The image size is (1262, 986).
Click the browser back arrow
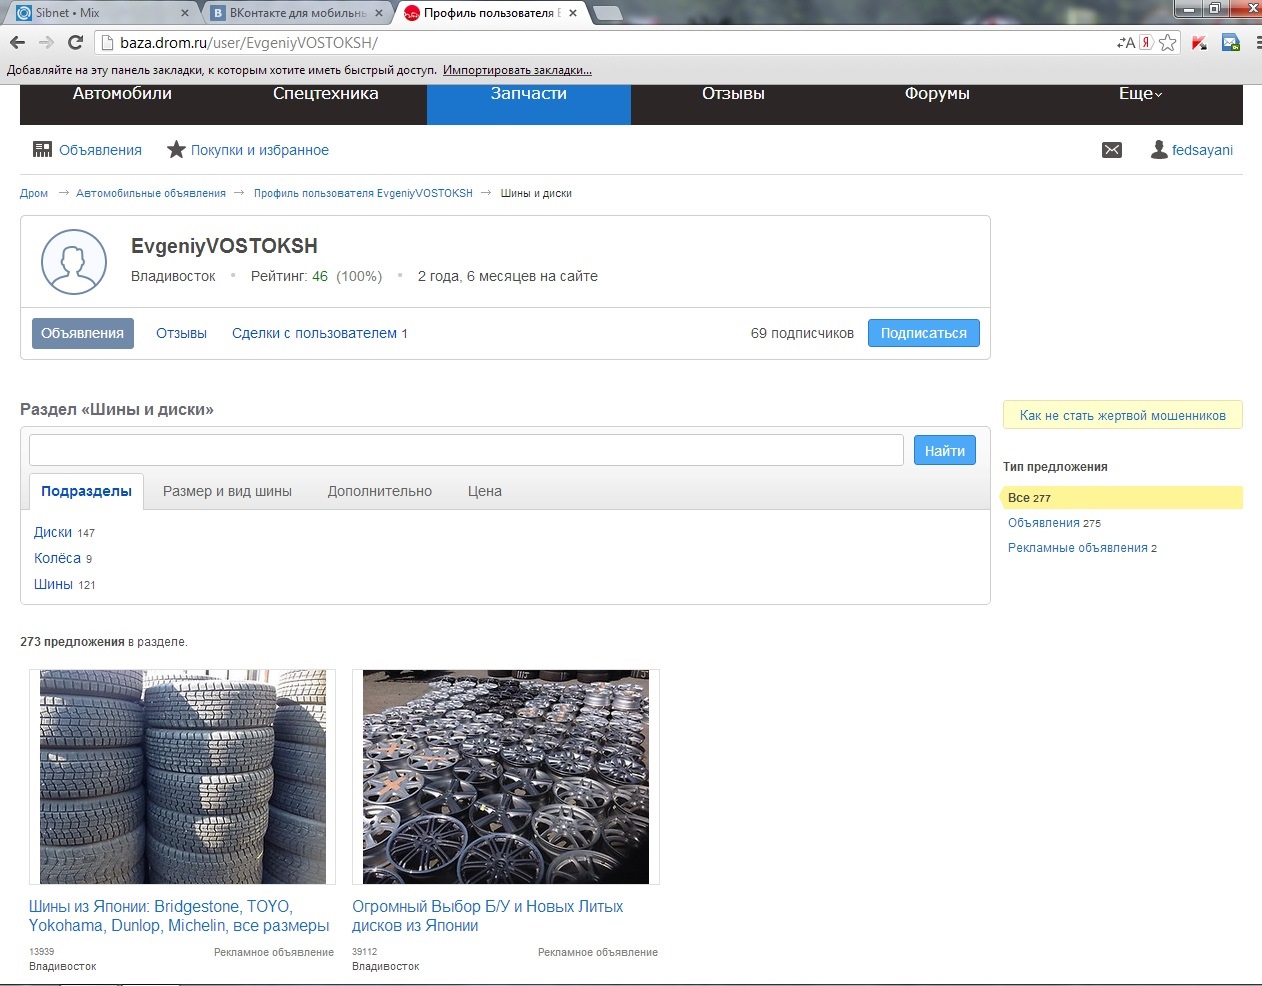(x=17, y=43)
